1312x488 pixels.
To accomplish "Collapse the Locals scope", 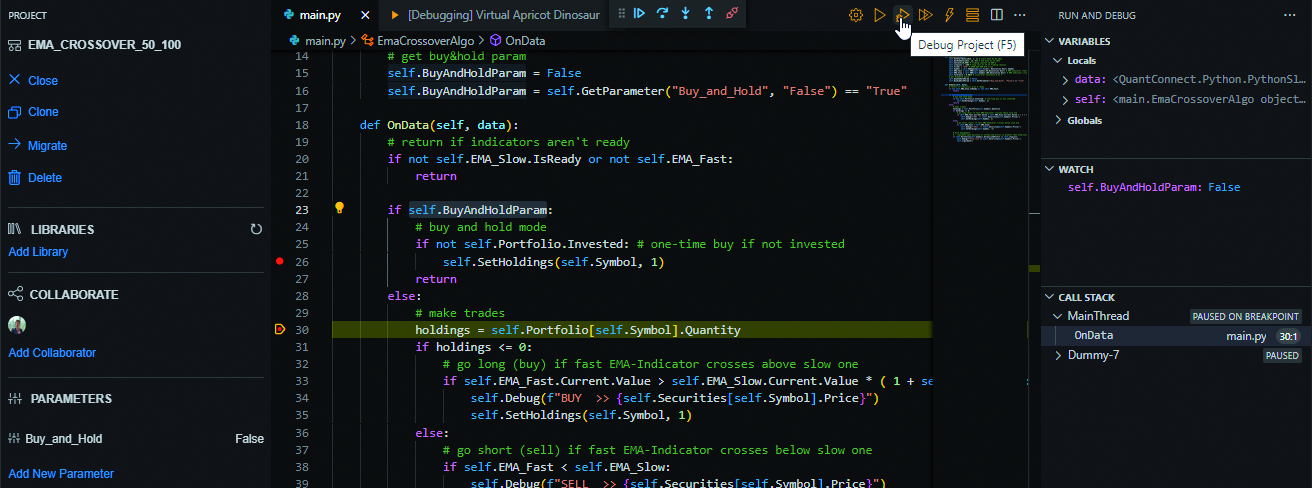I will [x=1060, y=61].
